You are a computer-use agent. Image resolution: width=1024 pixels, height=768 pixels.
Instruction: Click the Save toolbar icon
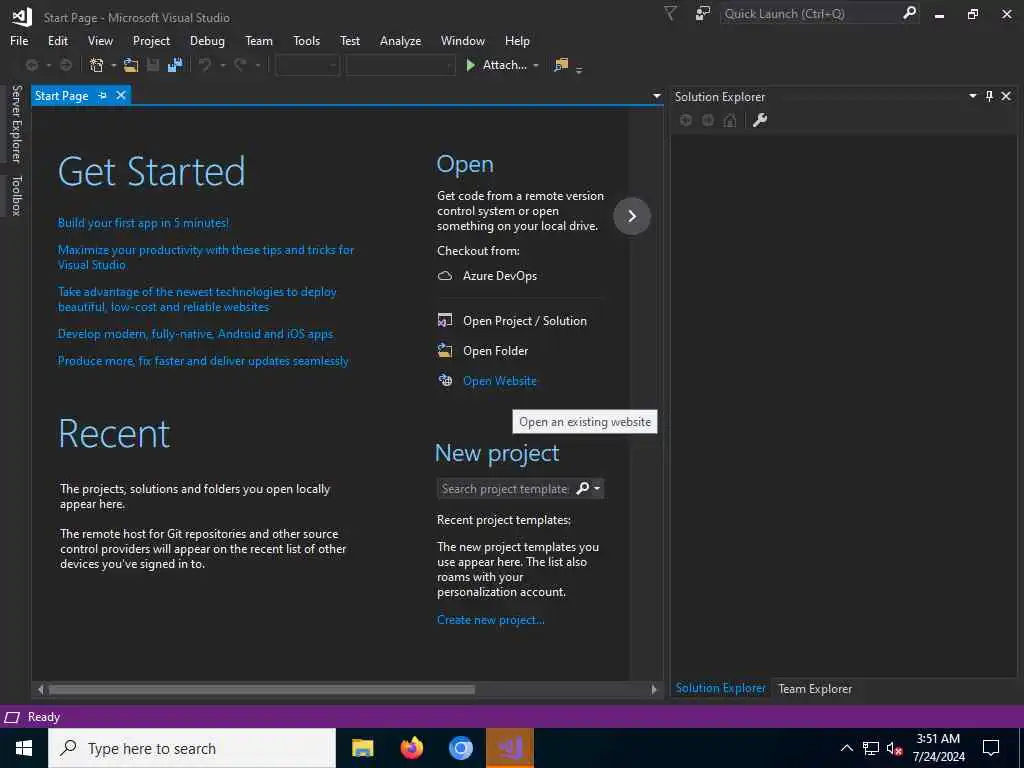(x=153, y=65)
